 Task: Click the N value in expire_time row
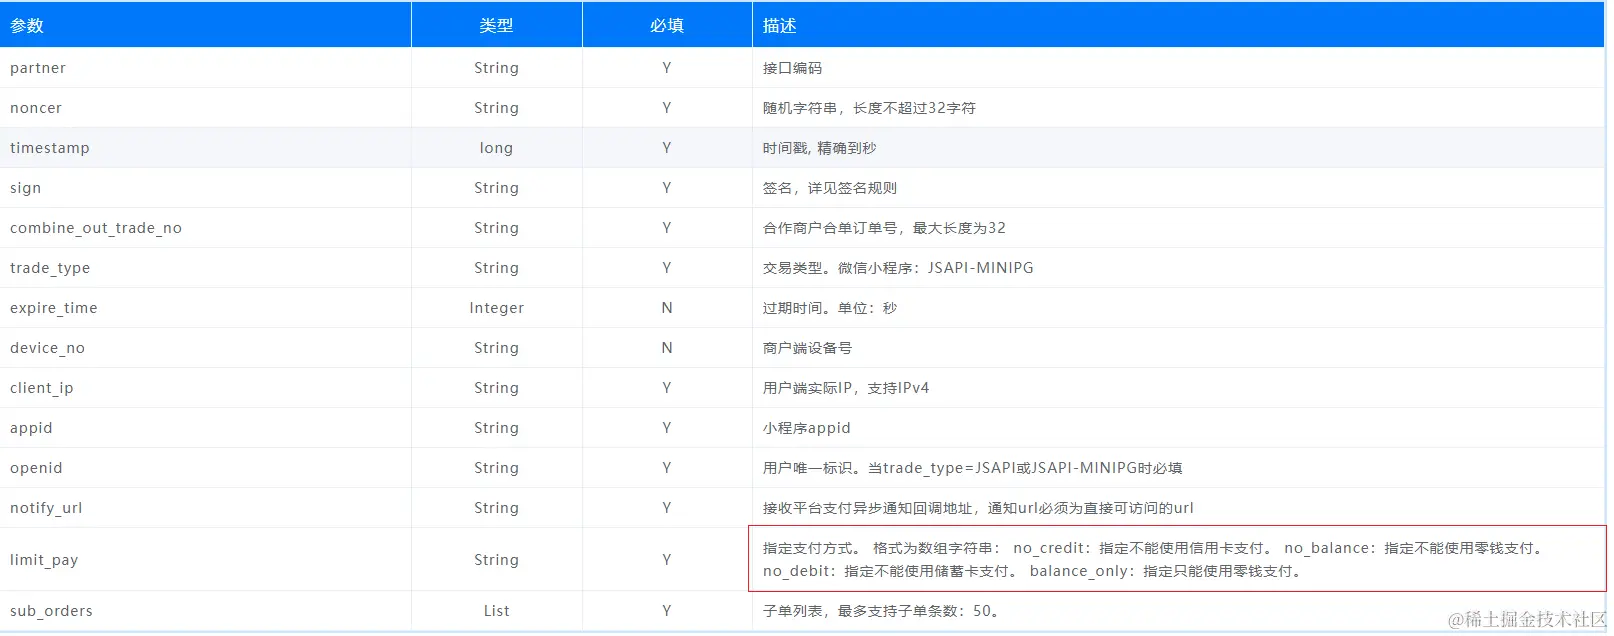click(667, 308)
